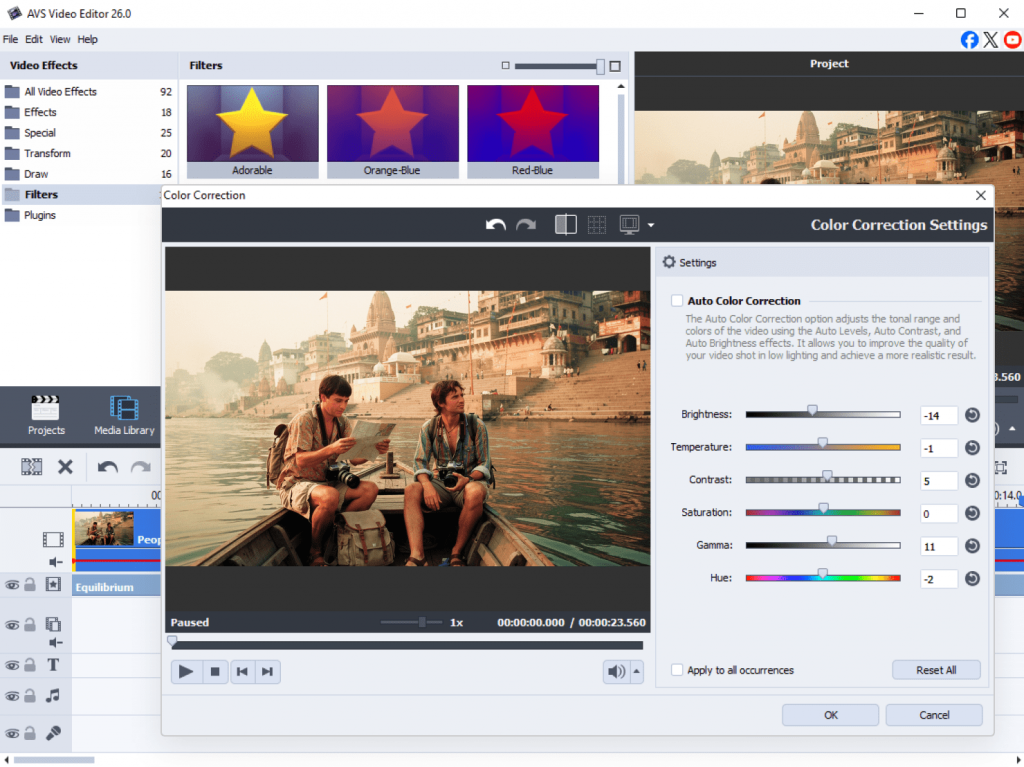Enable the Auto Color Correction checkbox

(677, 300)
